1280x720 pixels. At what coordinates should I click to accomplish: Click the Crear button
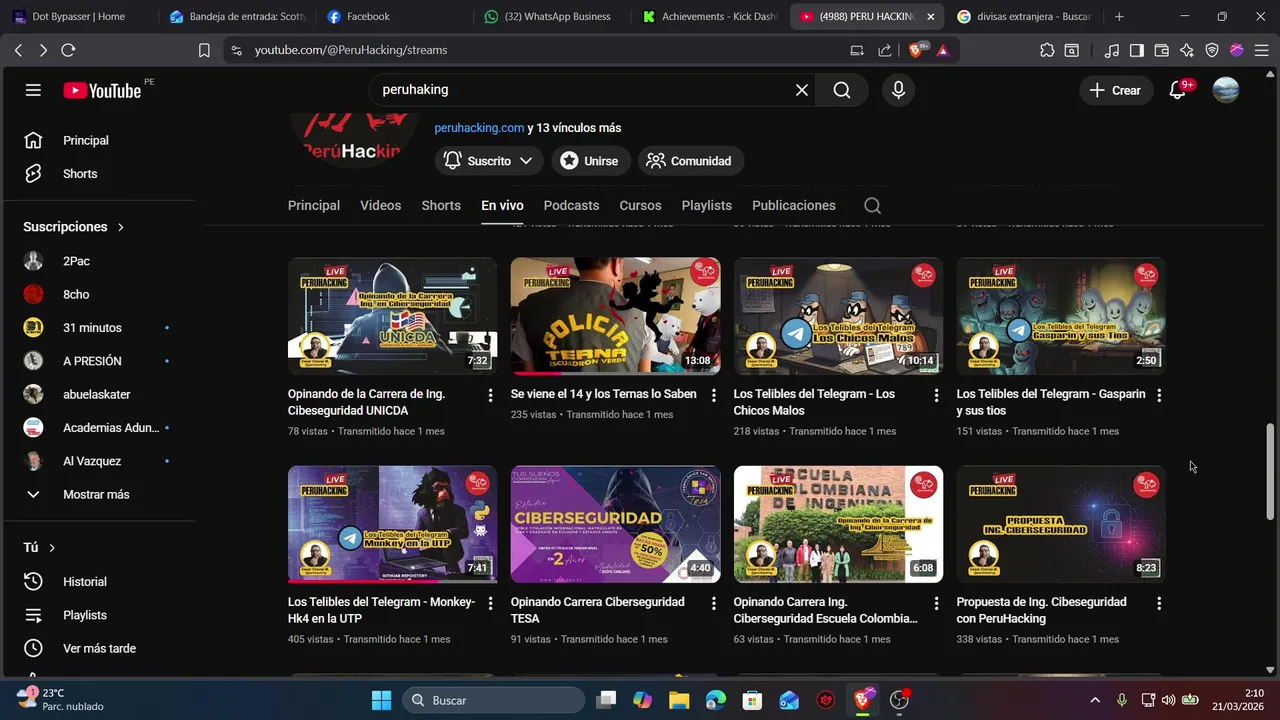[x=1115, y=90]
